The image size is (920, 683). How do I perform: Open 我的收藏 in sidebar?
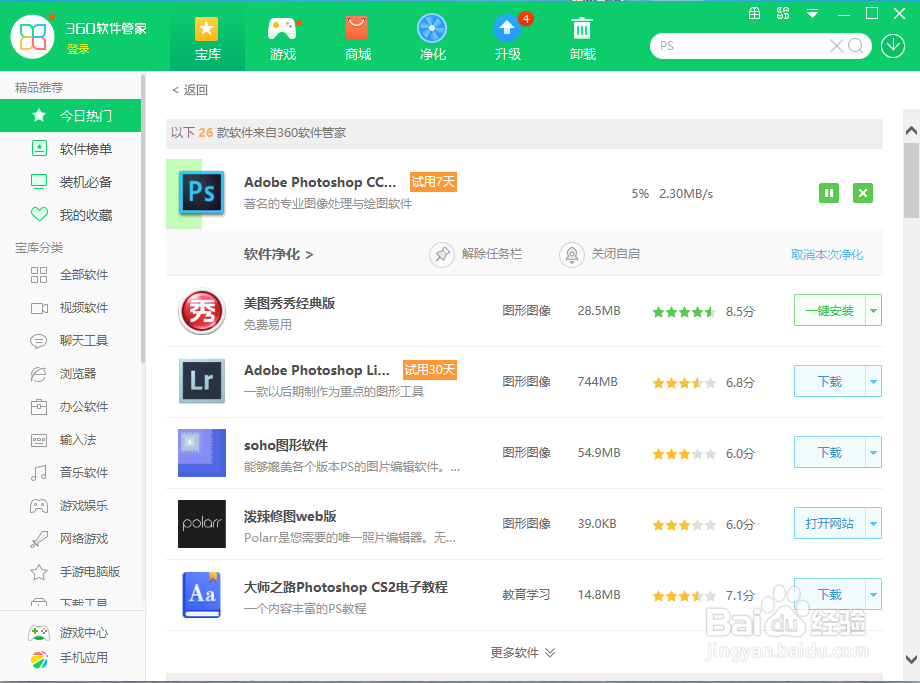coord(70,215)
